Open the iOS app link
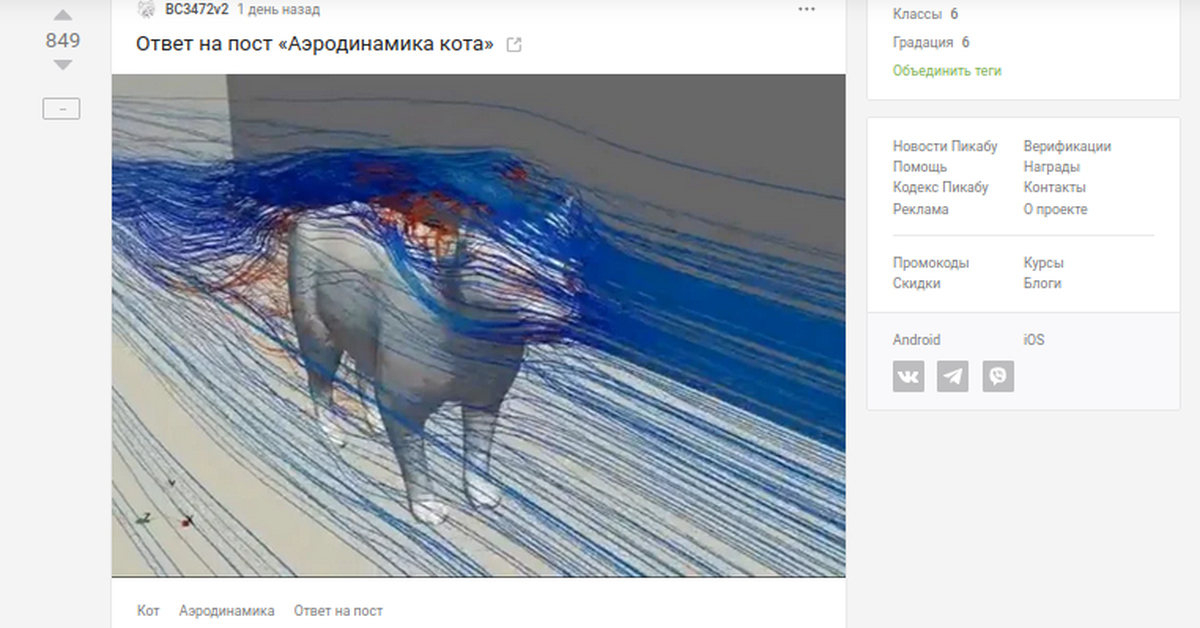The height and width of the screenshot is (628, 1200). (1034, 340)
